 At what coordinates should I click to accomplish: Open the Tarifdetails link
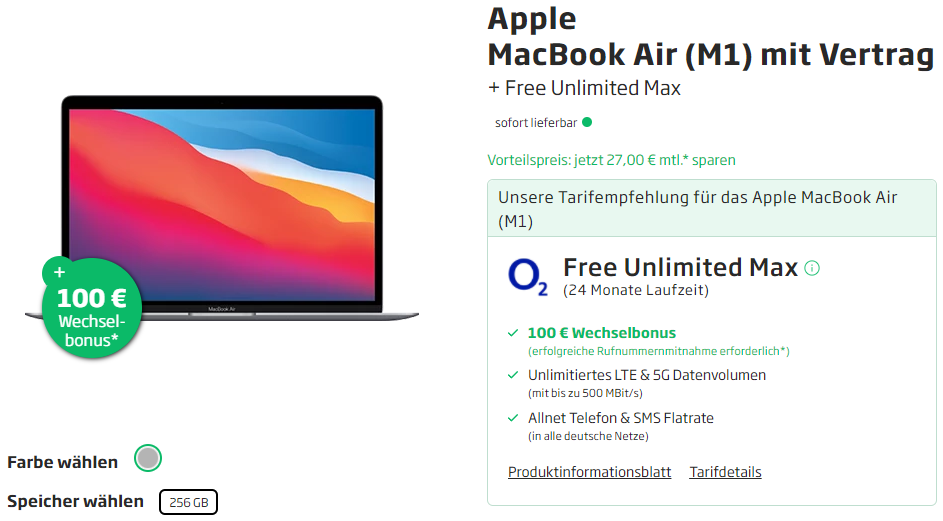(x=725, y=472)
